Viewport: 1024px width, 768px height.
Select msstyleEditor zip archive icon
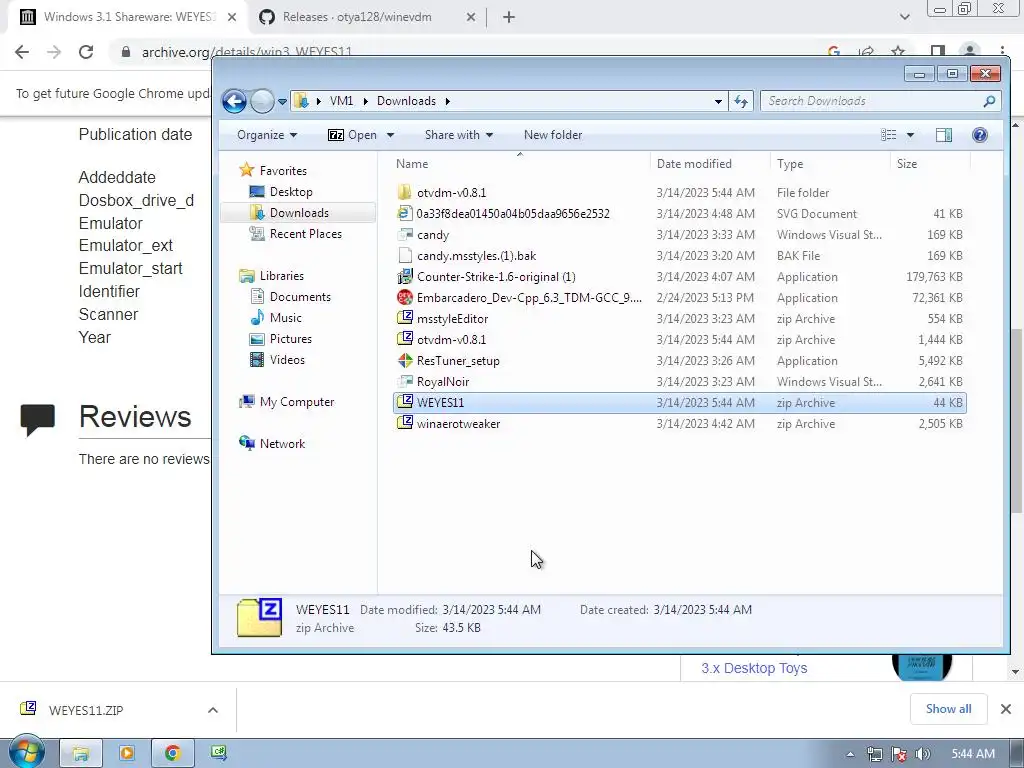[x=405, y=318]
